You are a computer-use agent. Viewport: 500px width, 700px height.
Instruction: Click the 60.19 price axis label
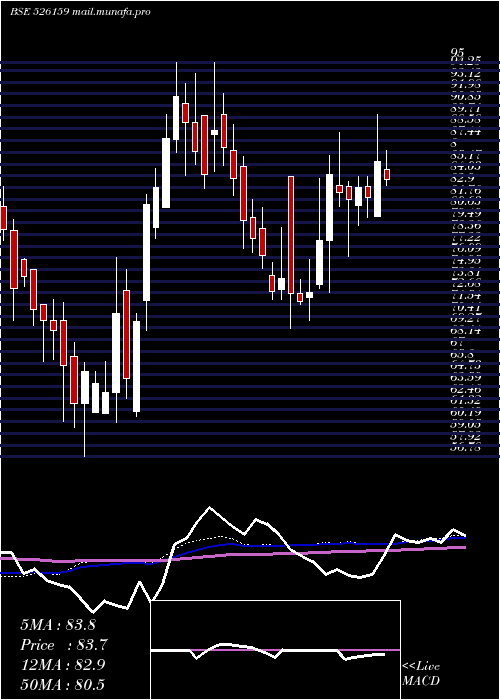pyautogui.click(x=465, y=413)
